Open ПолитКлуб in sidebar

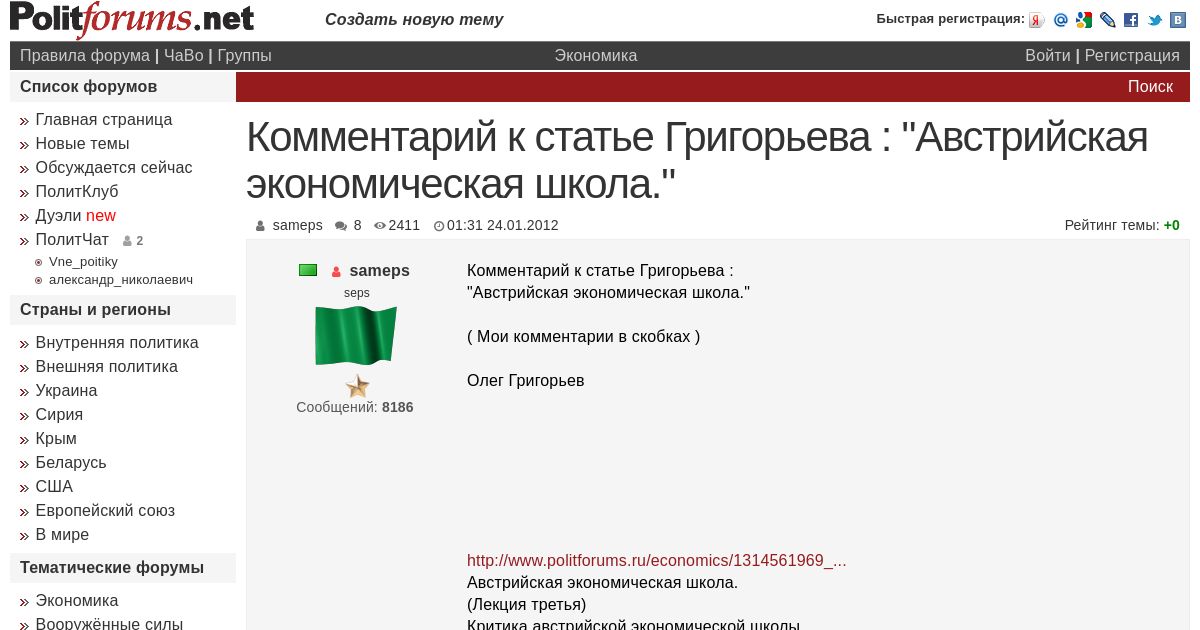[77, 192]
